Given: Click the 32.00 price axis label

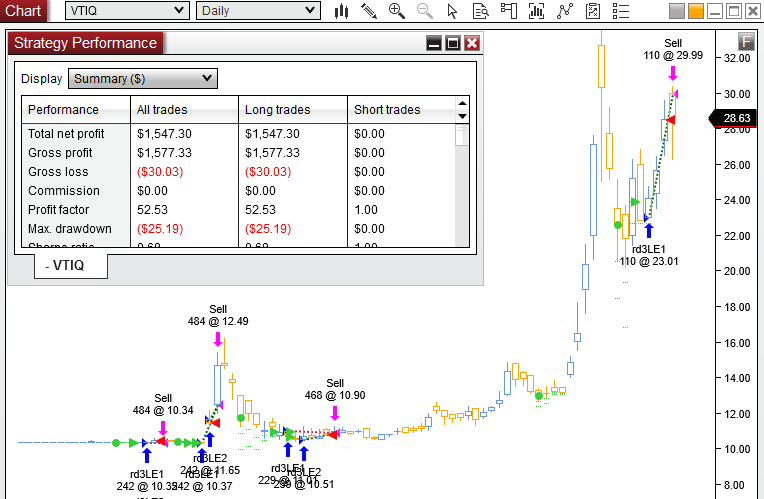Looking at the screenshot, I should tap(737, 58).
